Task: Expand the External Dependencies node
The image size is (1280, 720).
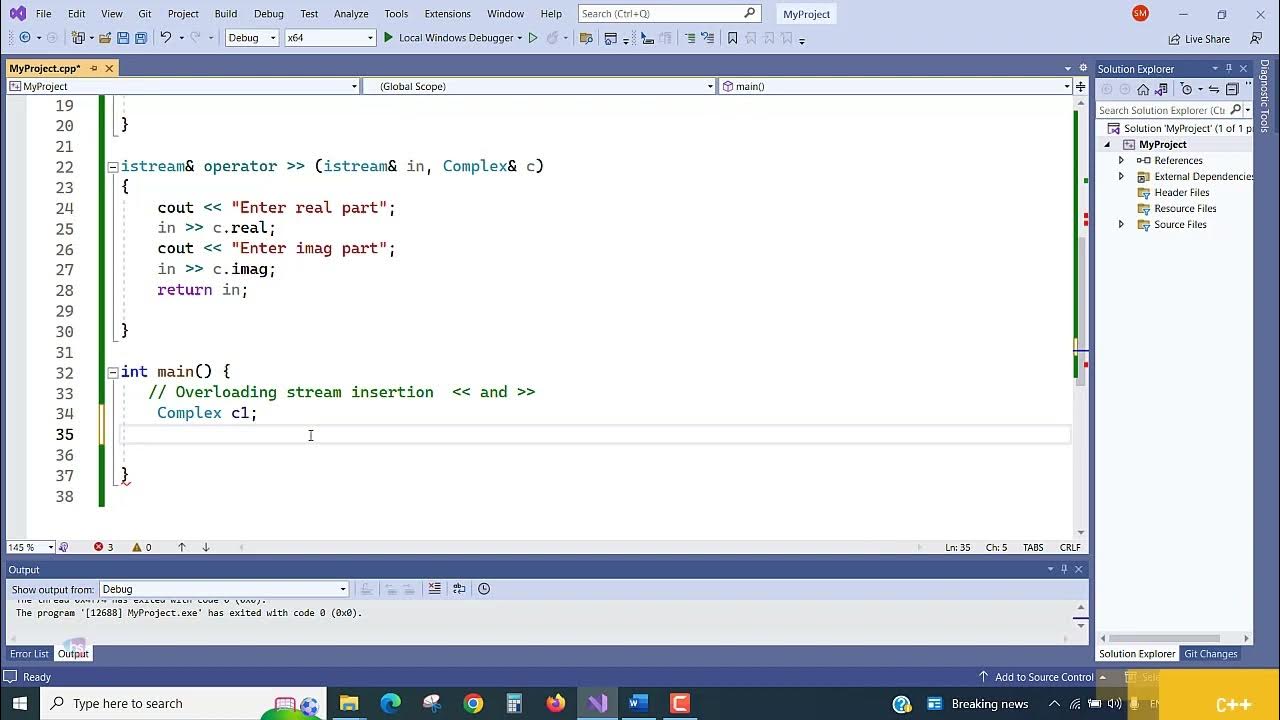Action: coord(1121,176)
